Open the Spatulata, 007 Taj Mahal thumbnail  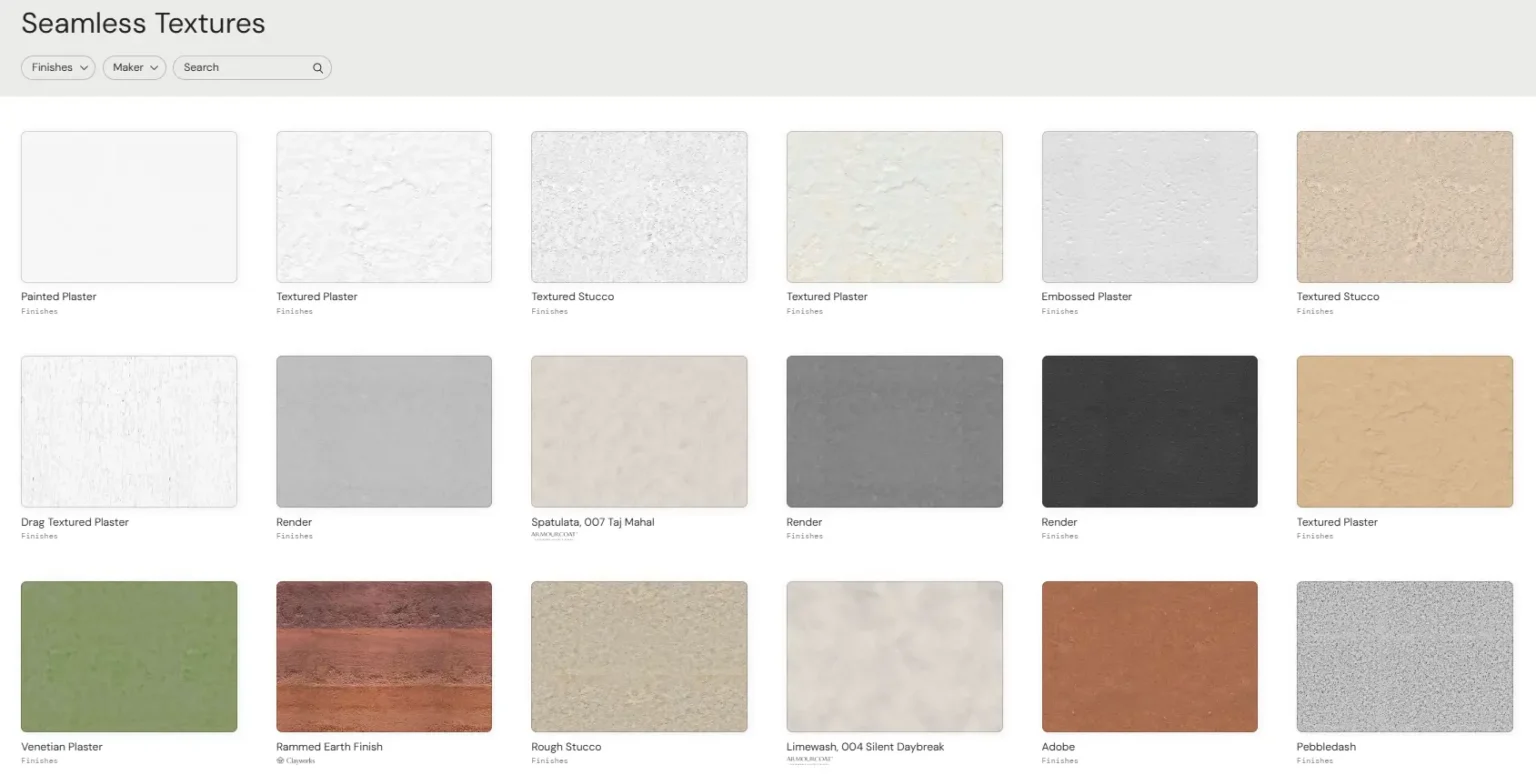coord(639,431)
